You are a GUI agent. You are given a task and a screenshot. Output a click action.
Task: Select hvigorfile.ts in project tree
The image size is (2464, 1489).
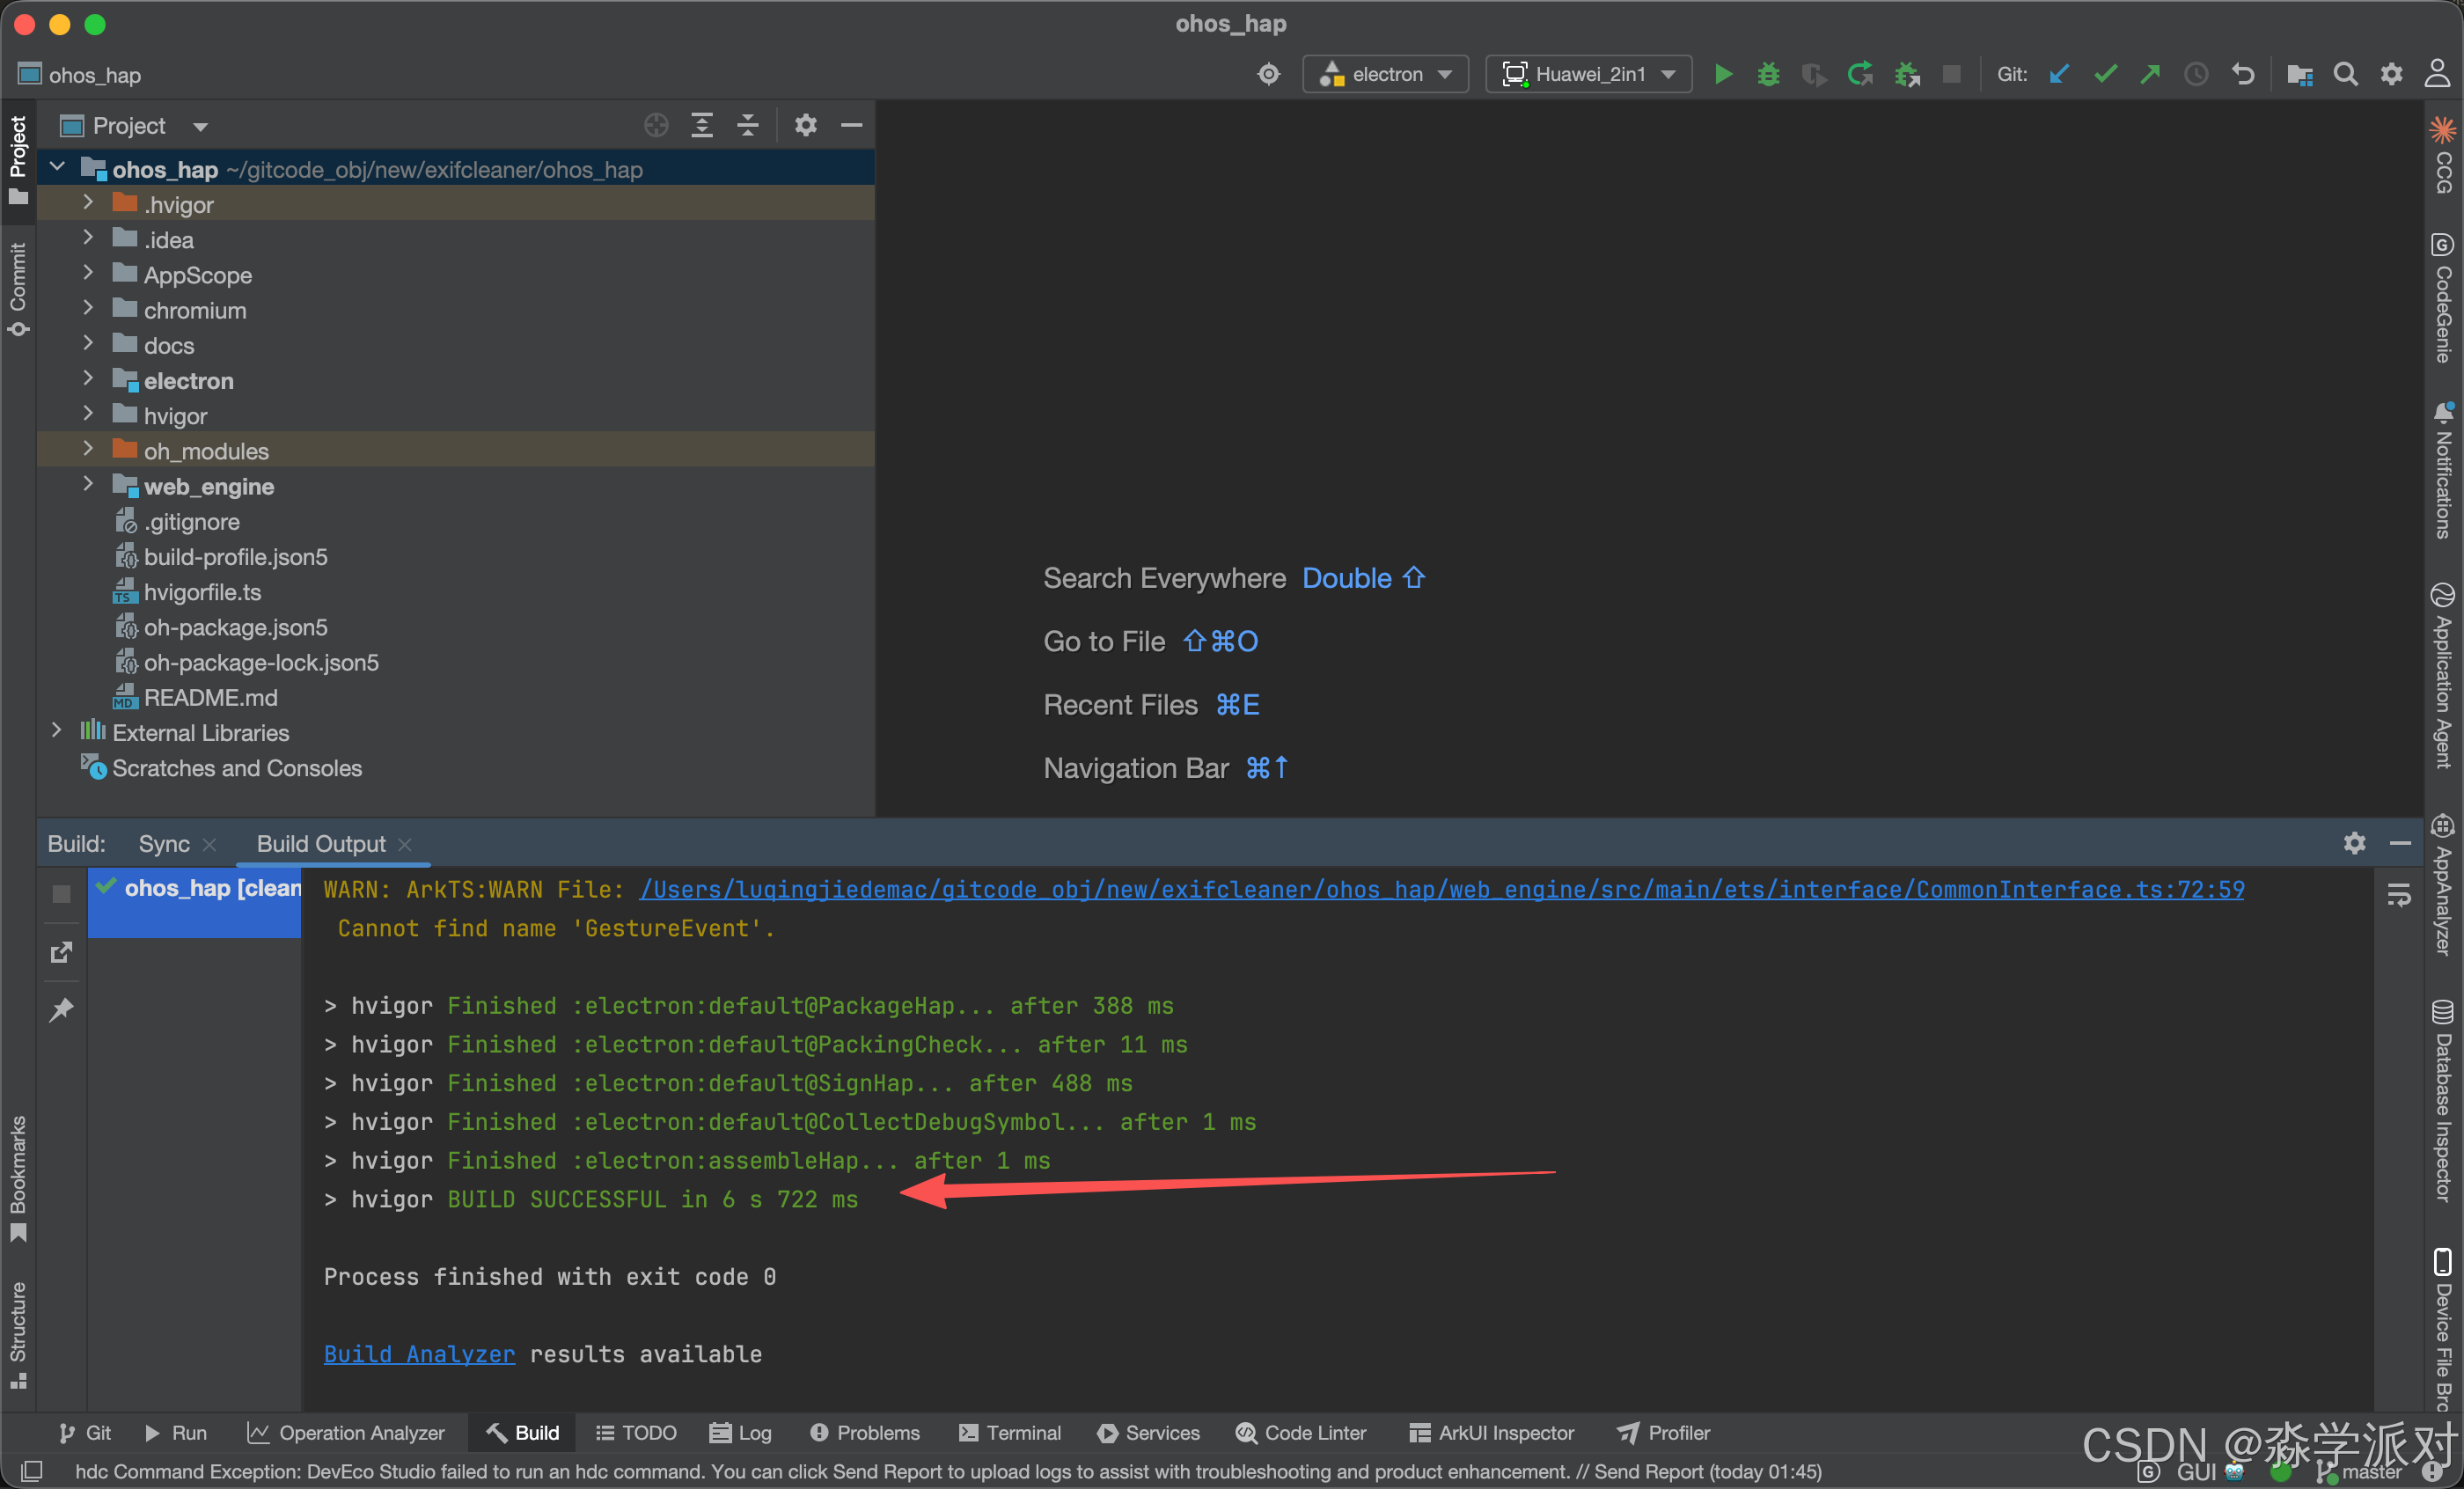point(202,591)
